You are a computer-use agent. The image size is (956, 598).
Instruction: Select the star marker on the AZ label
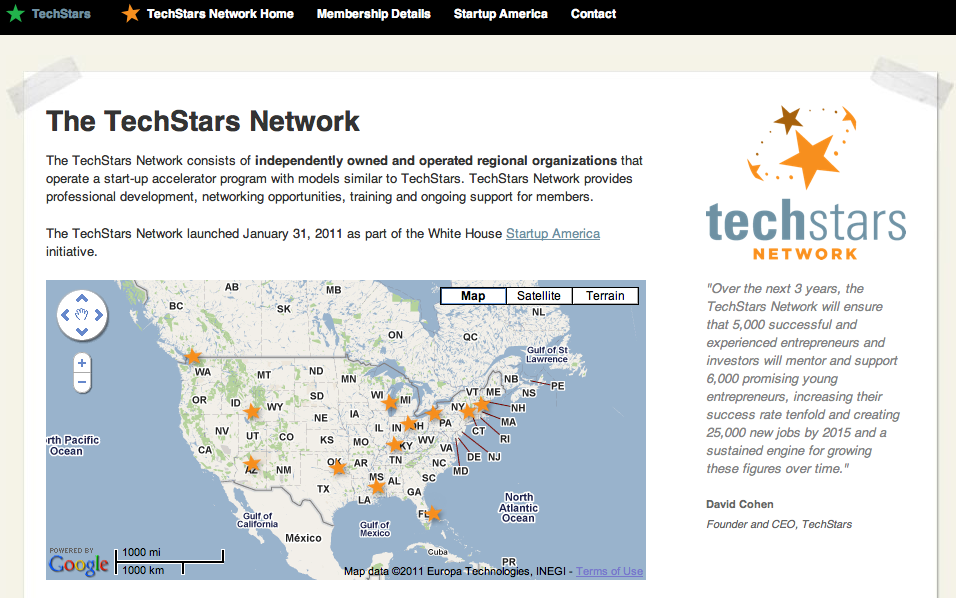point(252,464)
